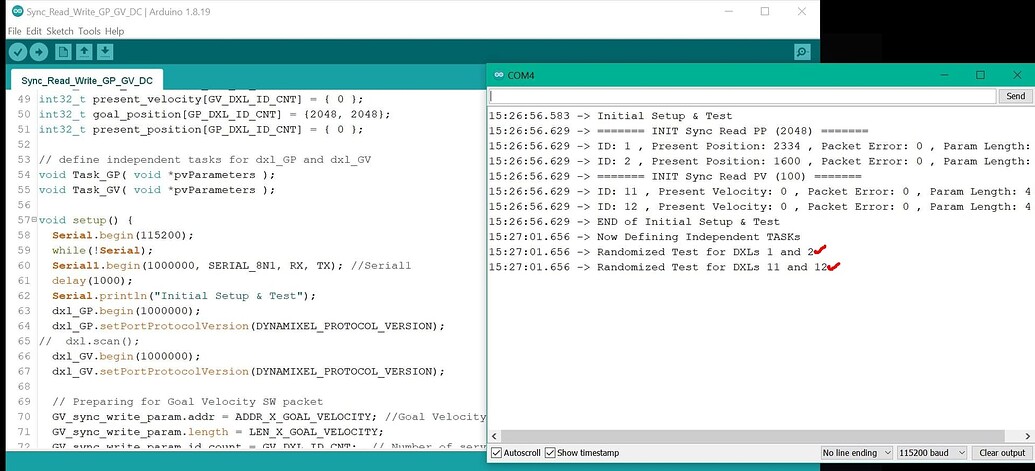This screenshot has width=1035, height=471.
Task: Click the Verify sketch checkmark icon
Action: point(18,52)
